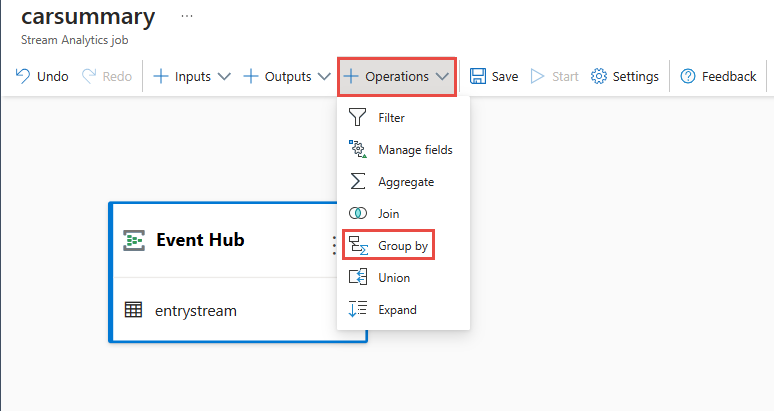Expand the Inputs dropdown
The height and width of the screenshot is (411, 774).
coord(192,76)
